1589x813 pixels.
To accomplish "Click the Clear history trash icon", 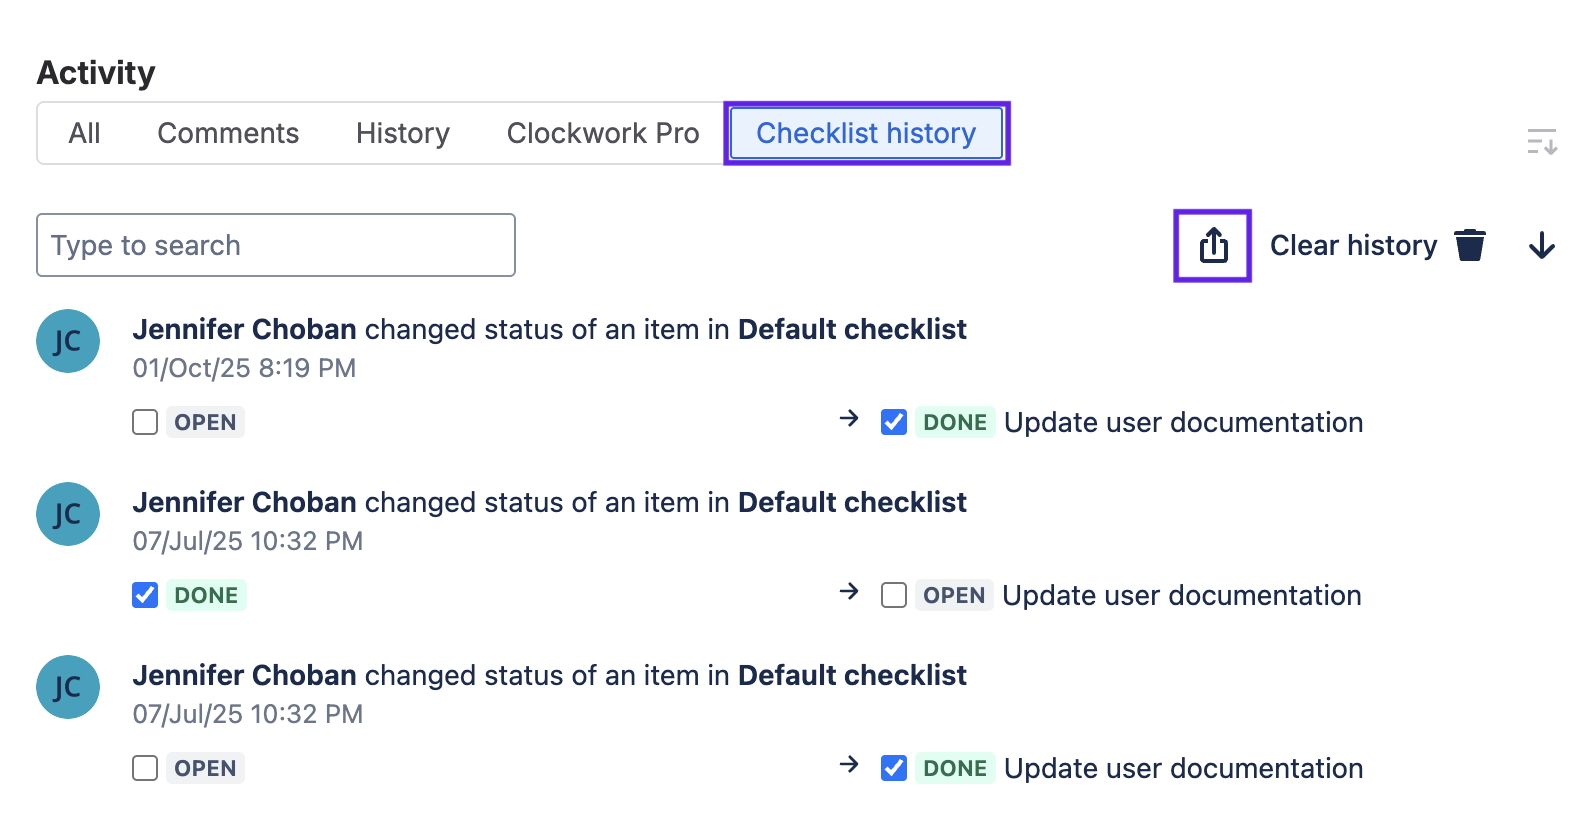I will click(x=1469, y=245).
